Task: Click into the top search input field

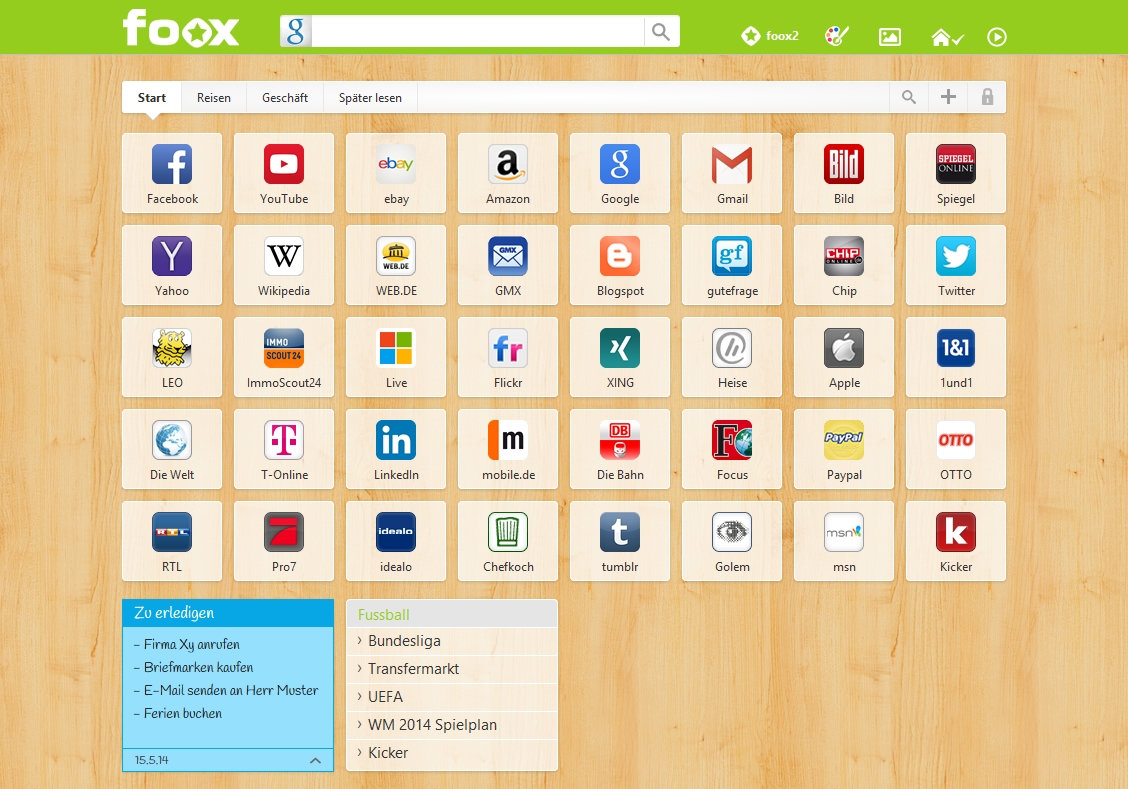Action: click(x=477, y=31)
